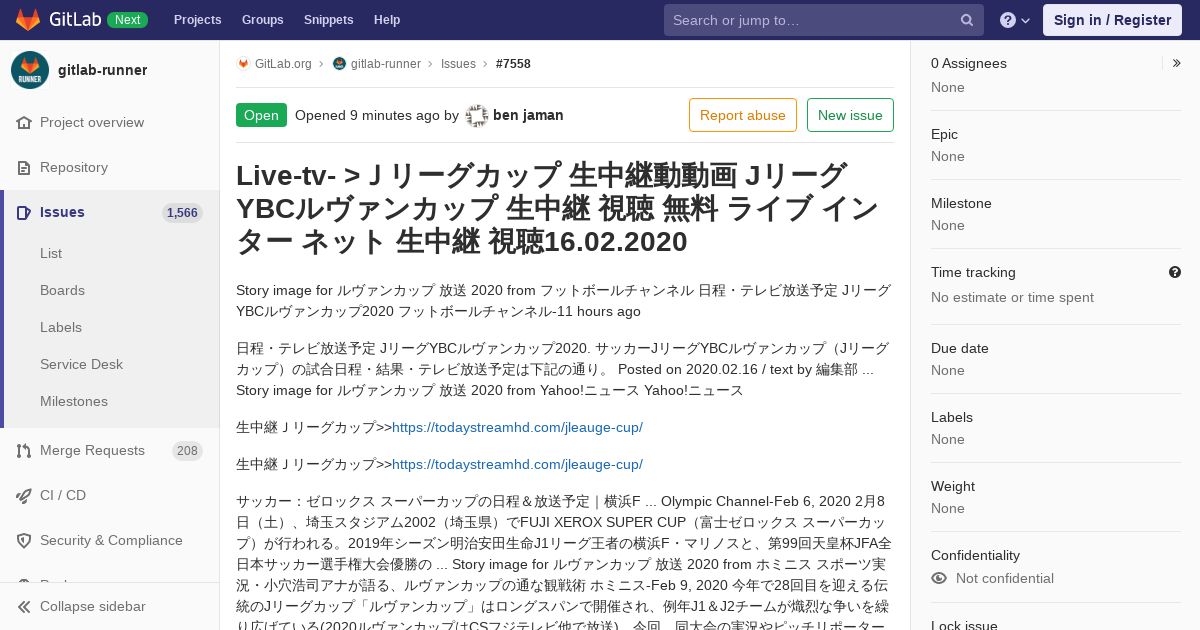Click the Issues sidebar icon
This screenshot has width=1200, height=630.
tap(24, 212)
